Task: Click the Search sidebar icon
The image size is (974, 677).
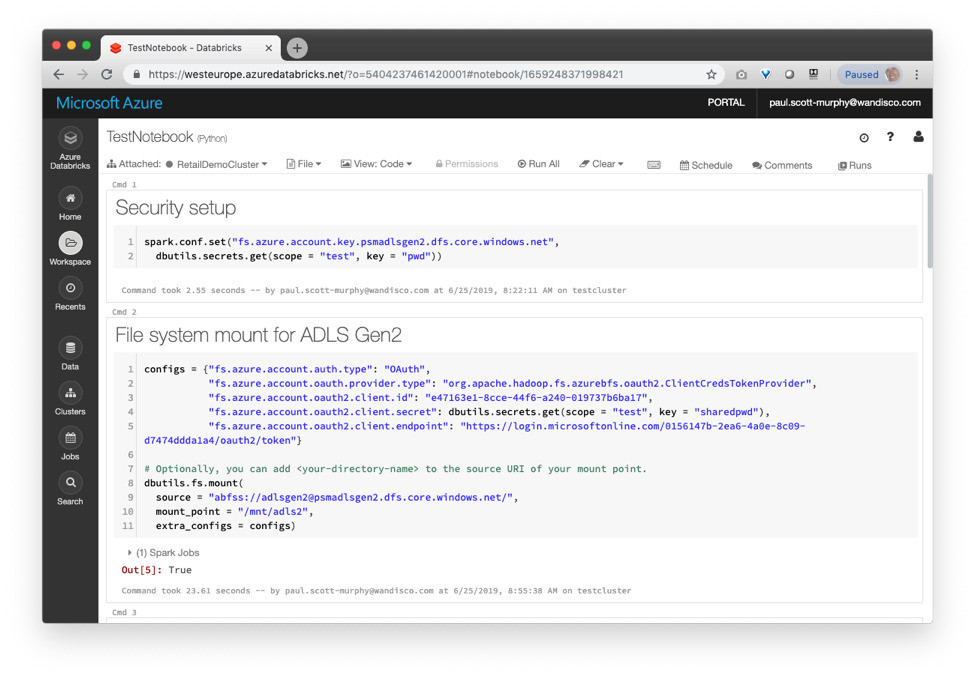Action: tap(70, 483)
